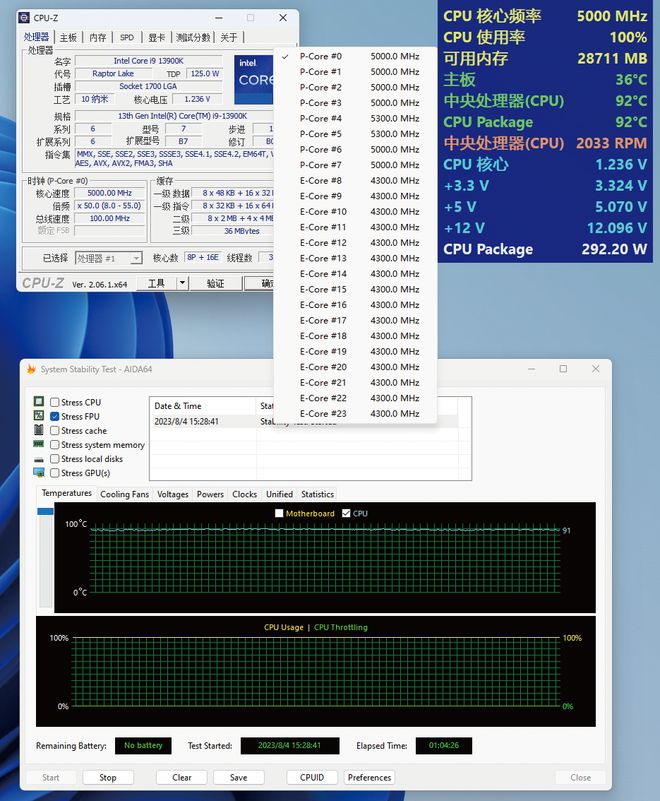Open the 处理器 #1 selection dropdown in CPU-Z
This screenshot has width=660, height=801.
[x=108, y=258]
